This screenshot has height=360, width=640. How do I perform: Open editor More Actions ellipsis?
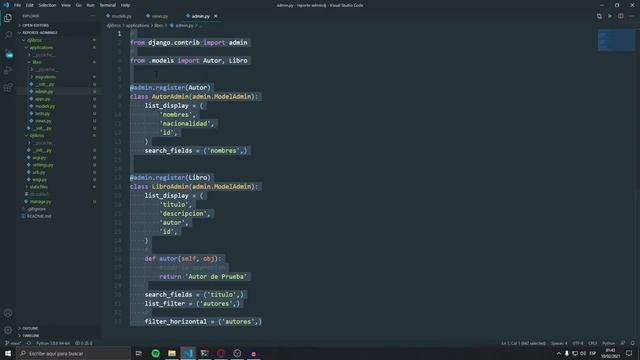point(631,16)
